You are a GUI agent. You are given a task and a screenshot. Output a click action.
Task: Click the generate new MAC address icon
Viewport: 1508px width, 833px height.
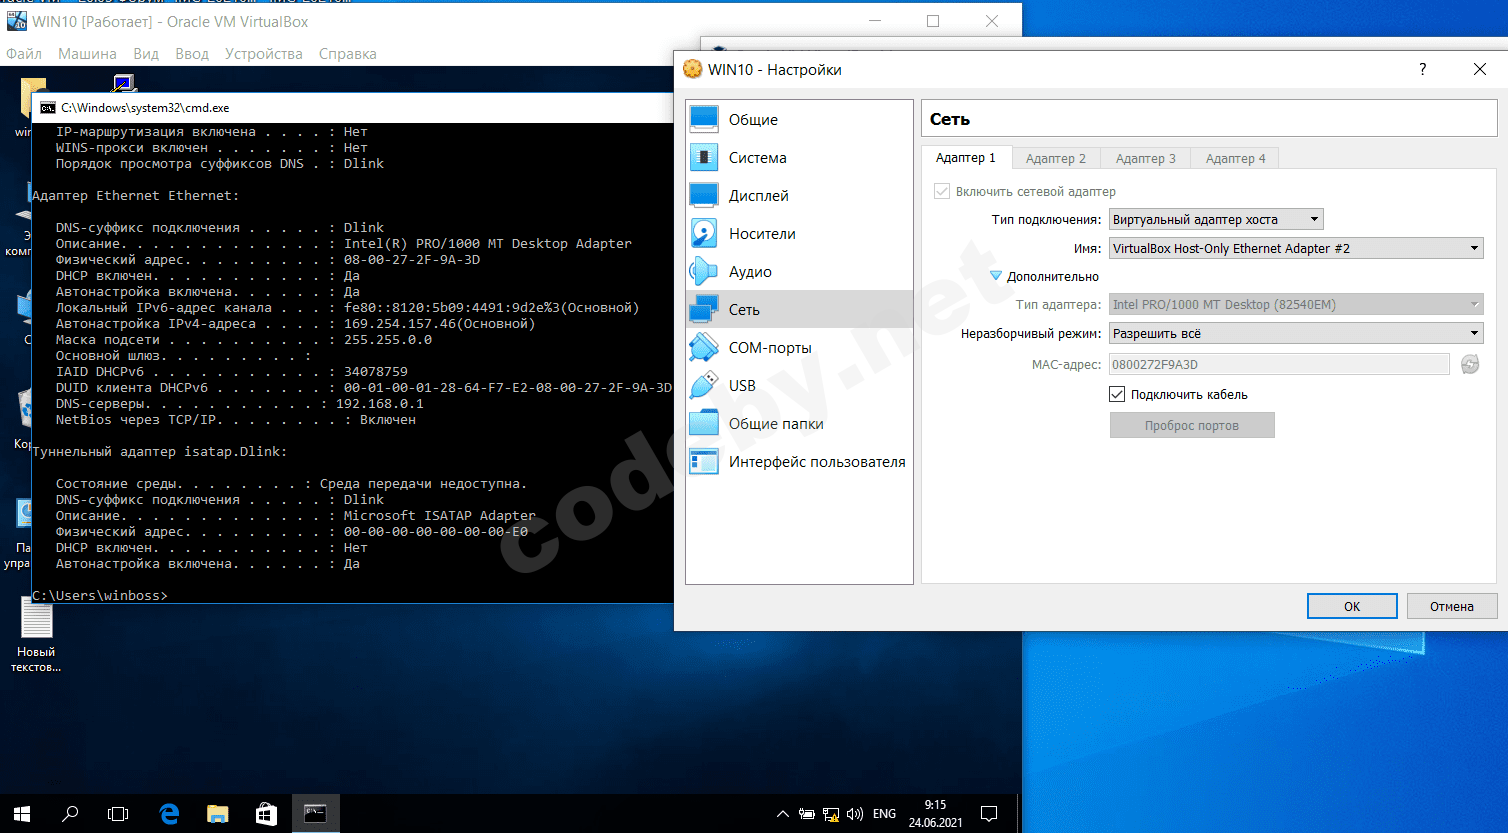[1469, 365]
